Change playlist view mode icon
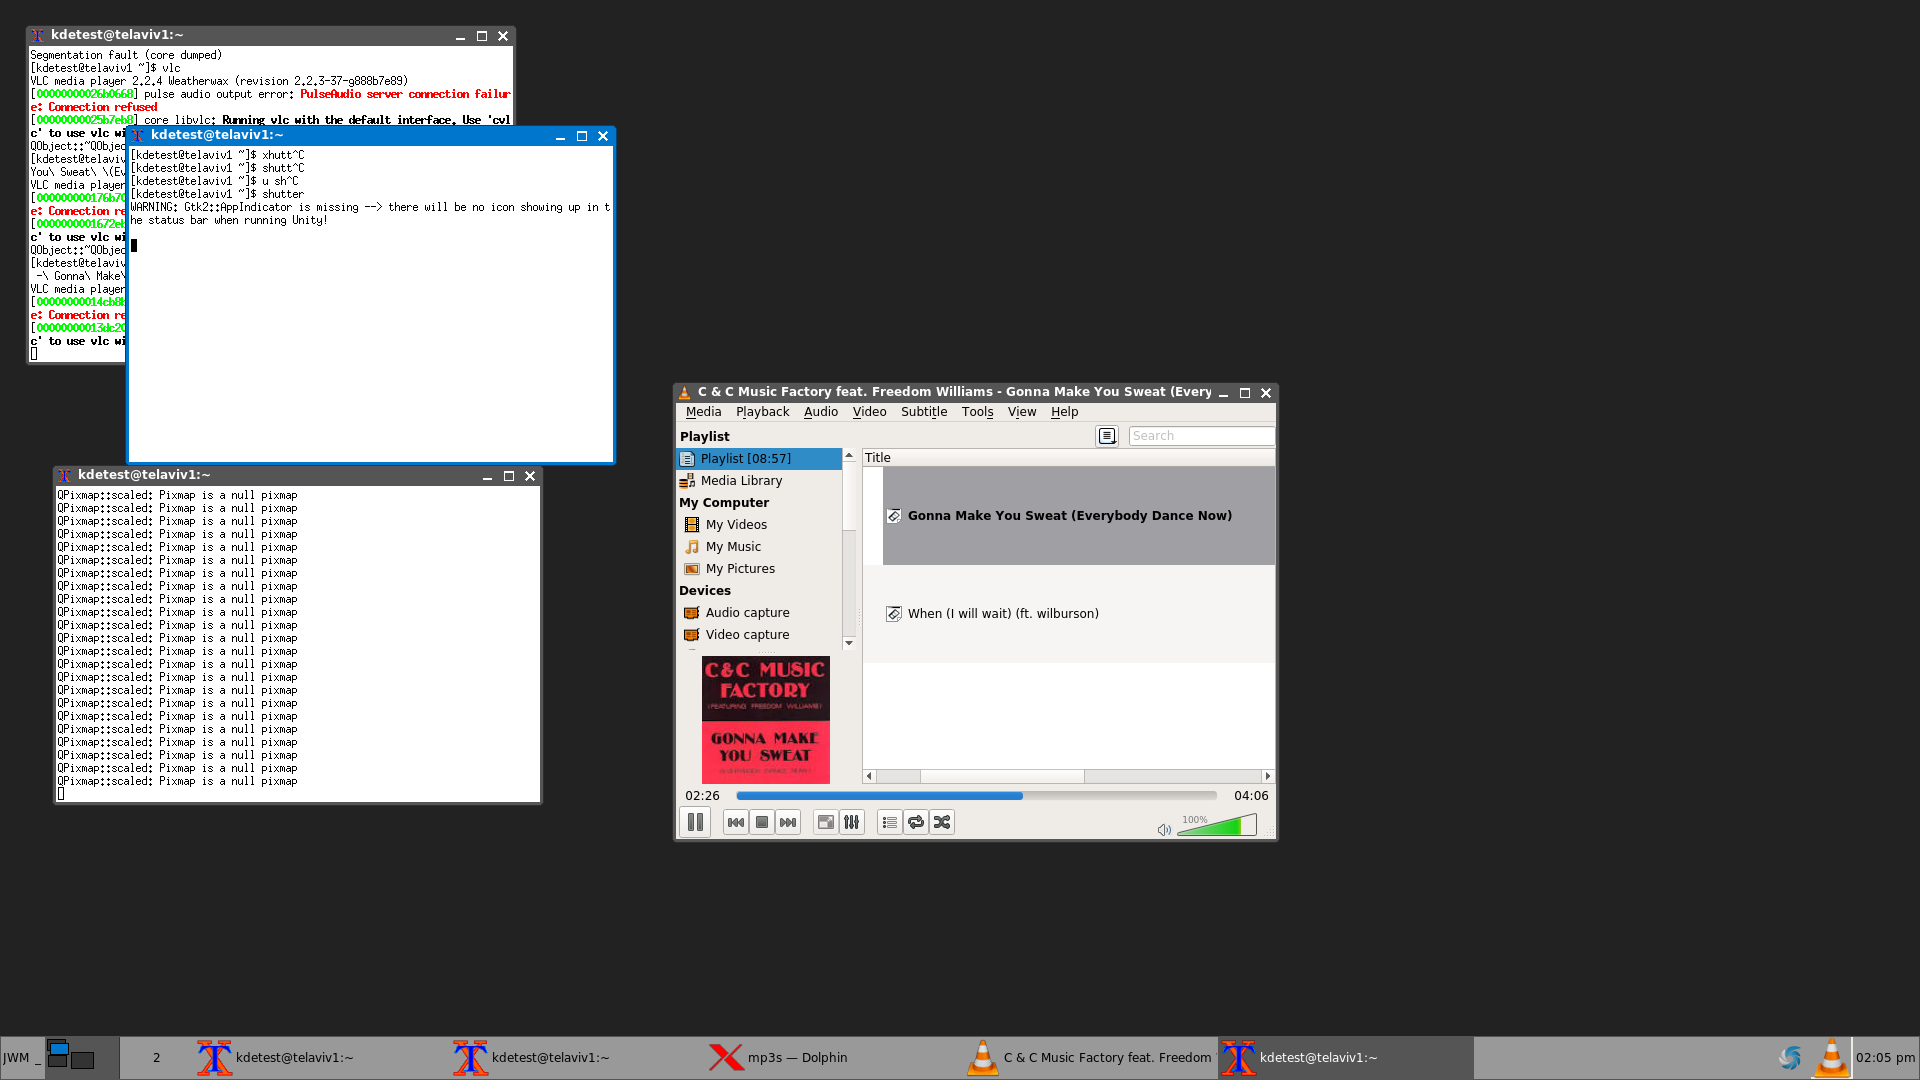Viewport: 1920px width, 1080px height. tap(1107, 436)
